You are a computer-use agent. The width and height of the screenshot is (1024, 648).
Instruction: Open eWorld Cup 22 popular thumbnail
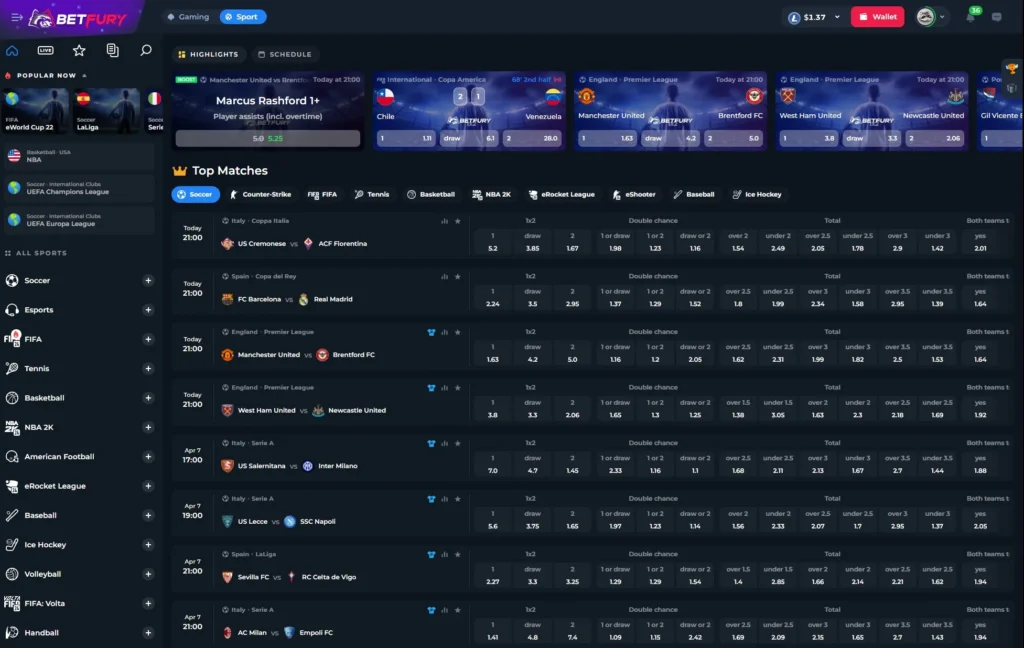pyautogui.click(x=35, y=110)
